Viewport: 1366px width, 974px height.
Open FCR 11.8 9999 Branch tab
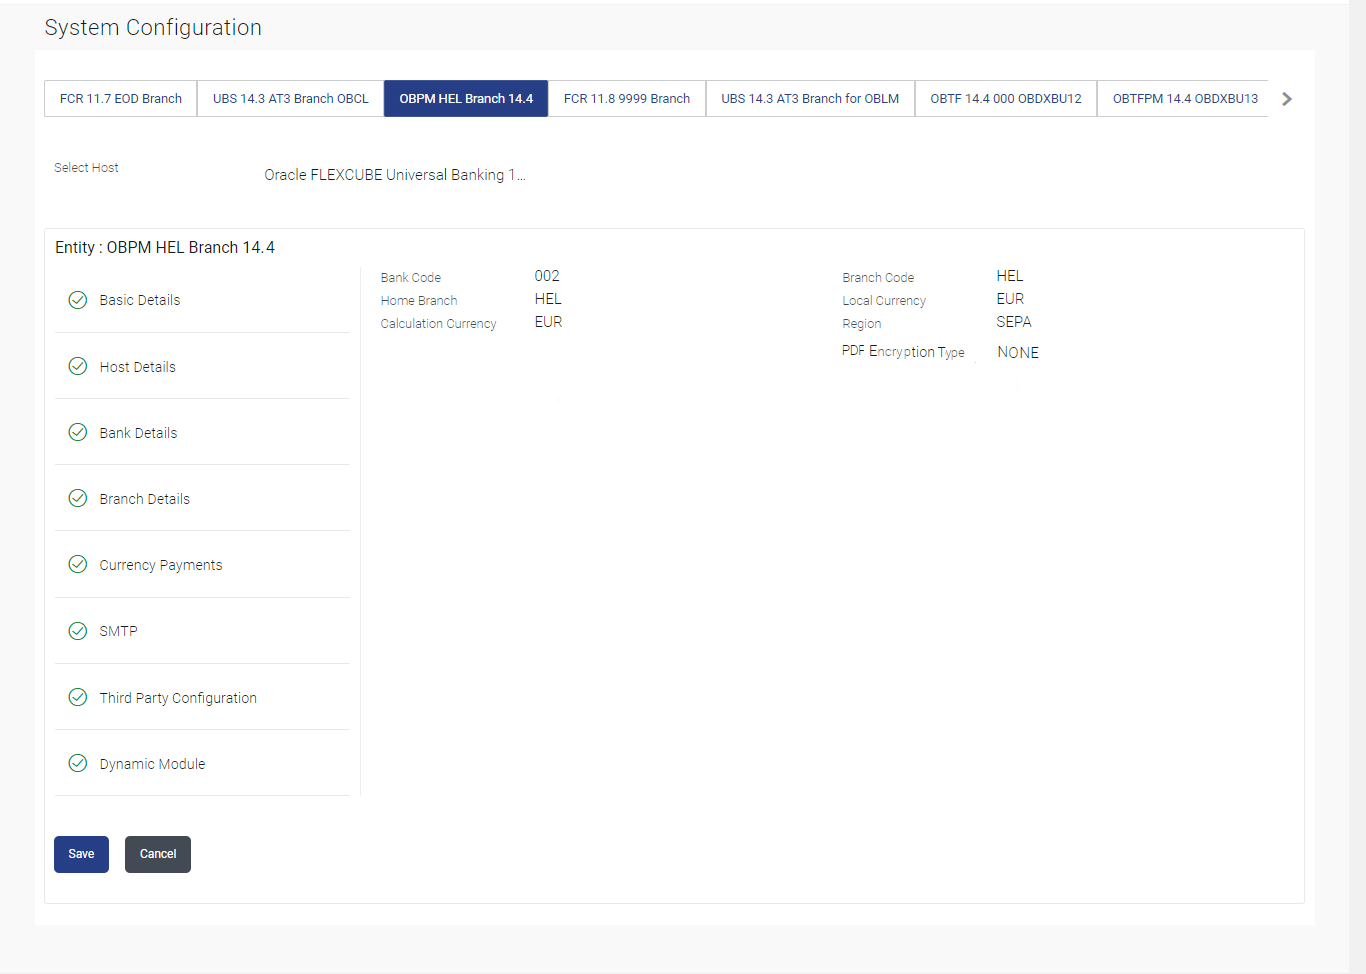click(627, 99)
